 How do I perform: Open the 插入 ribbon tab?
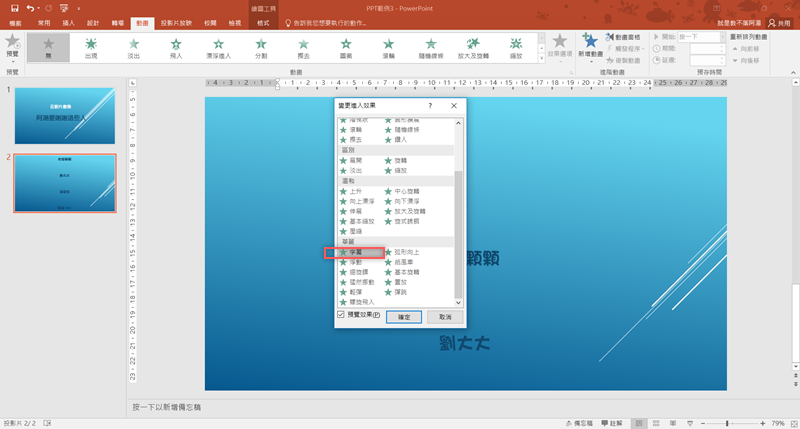tap(68, 21)
